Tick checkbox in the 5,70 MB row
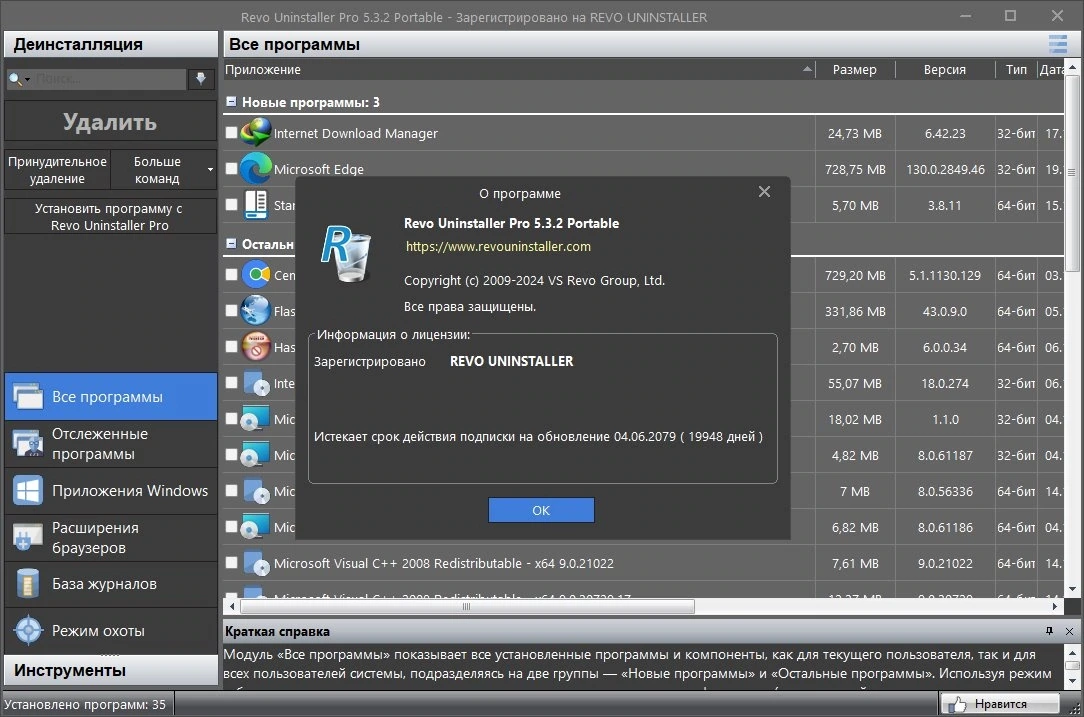 point(232,204)
